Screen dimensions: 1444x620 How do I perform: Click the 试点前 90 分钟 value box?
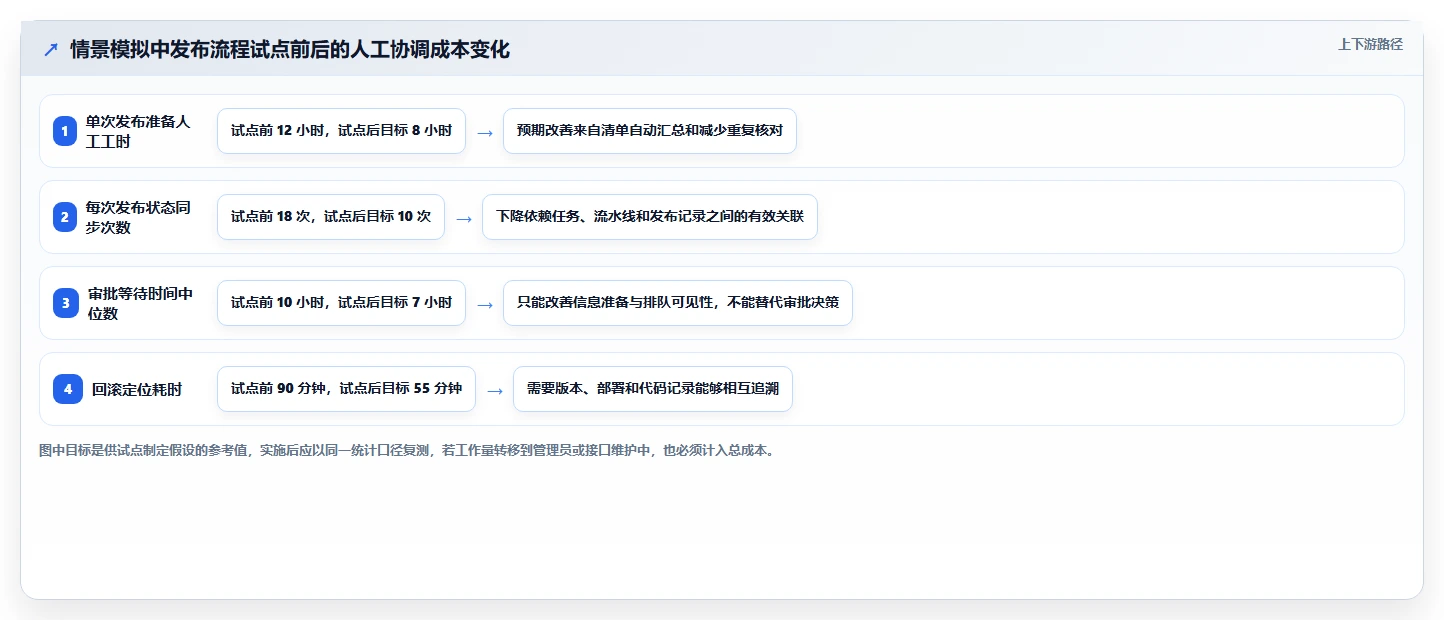click(x=346, y=389)
